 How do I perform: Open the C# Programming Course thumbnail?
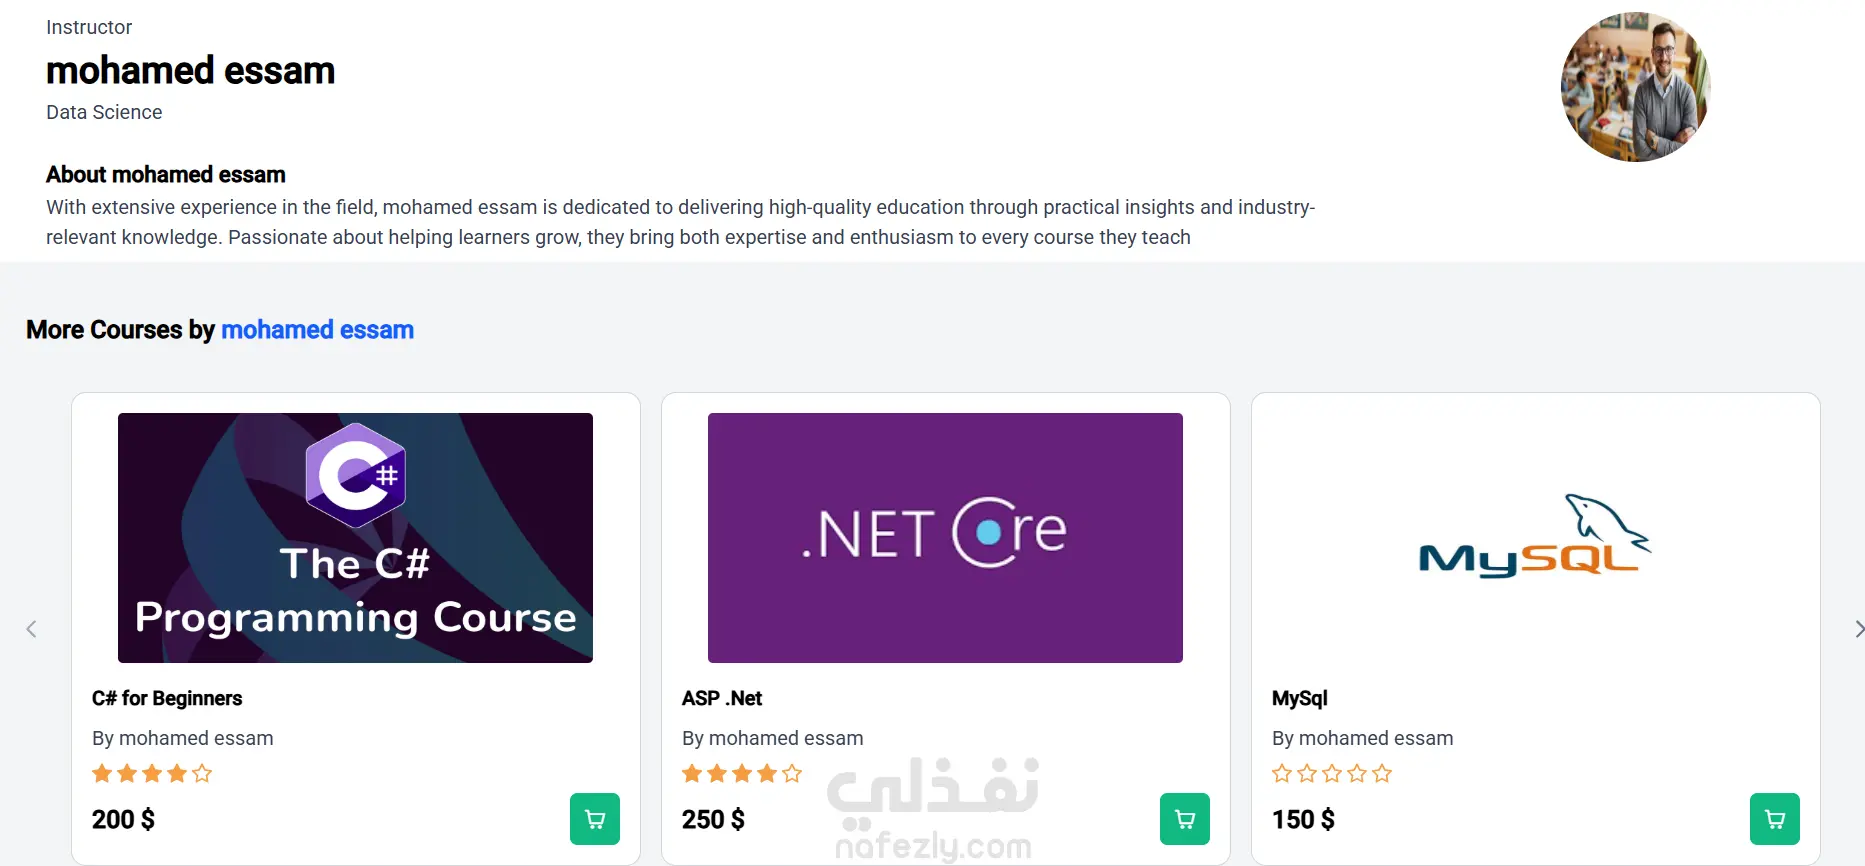click(355, 538)
